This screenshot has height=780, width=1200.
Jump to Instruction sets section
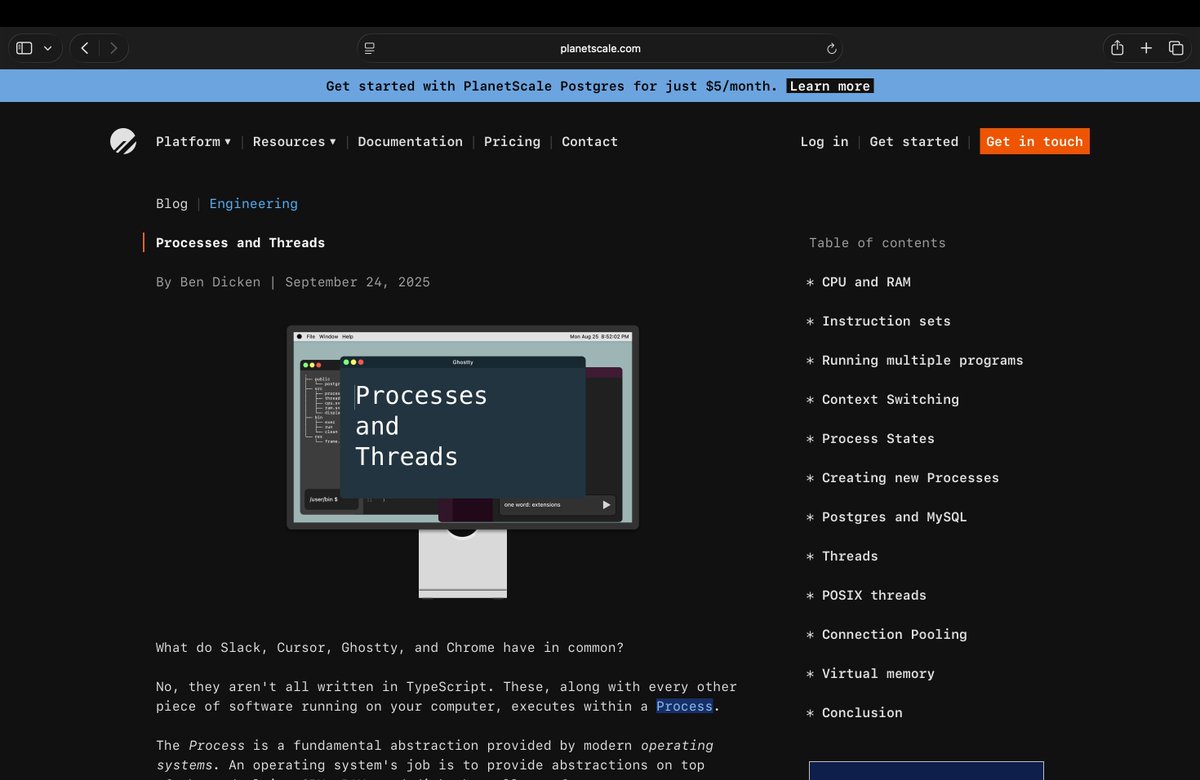coord(886,321)
